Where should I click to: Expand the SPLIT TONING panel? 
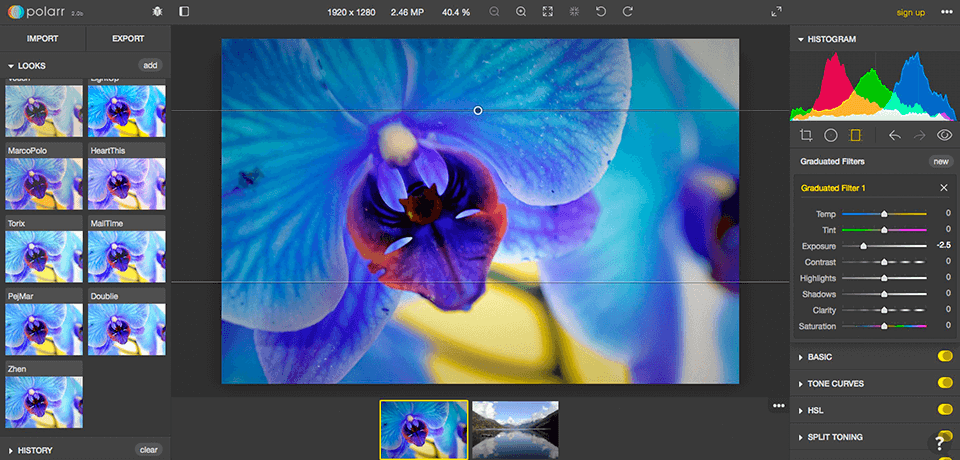[x=834, y=437]
